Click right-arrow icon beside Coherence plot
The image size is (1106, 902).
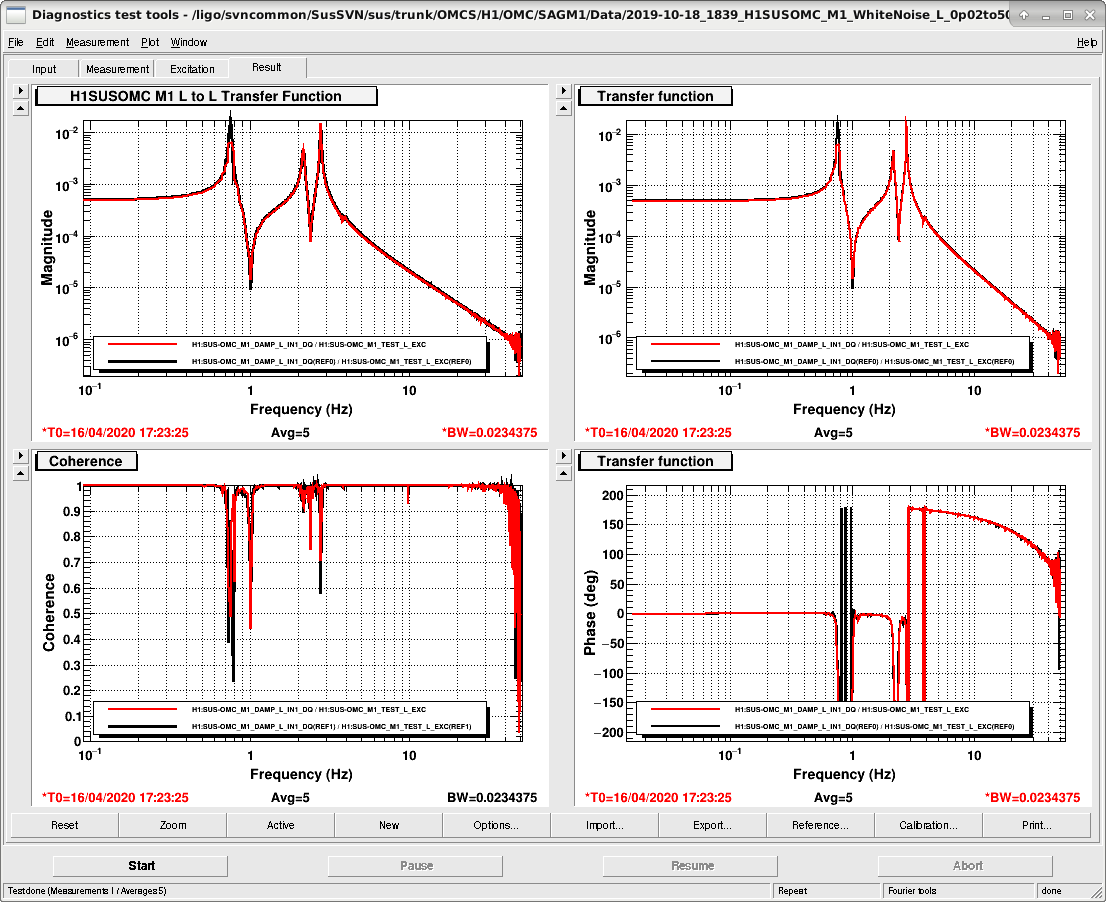click(x=20, y=456)
